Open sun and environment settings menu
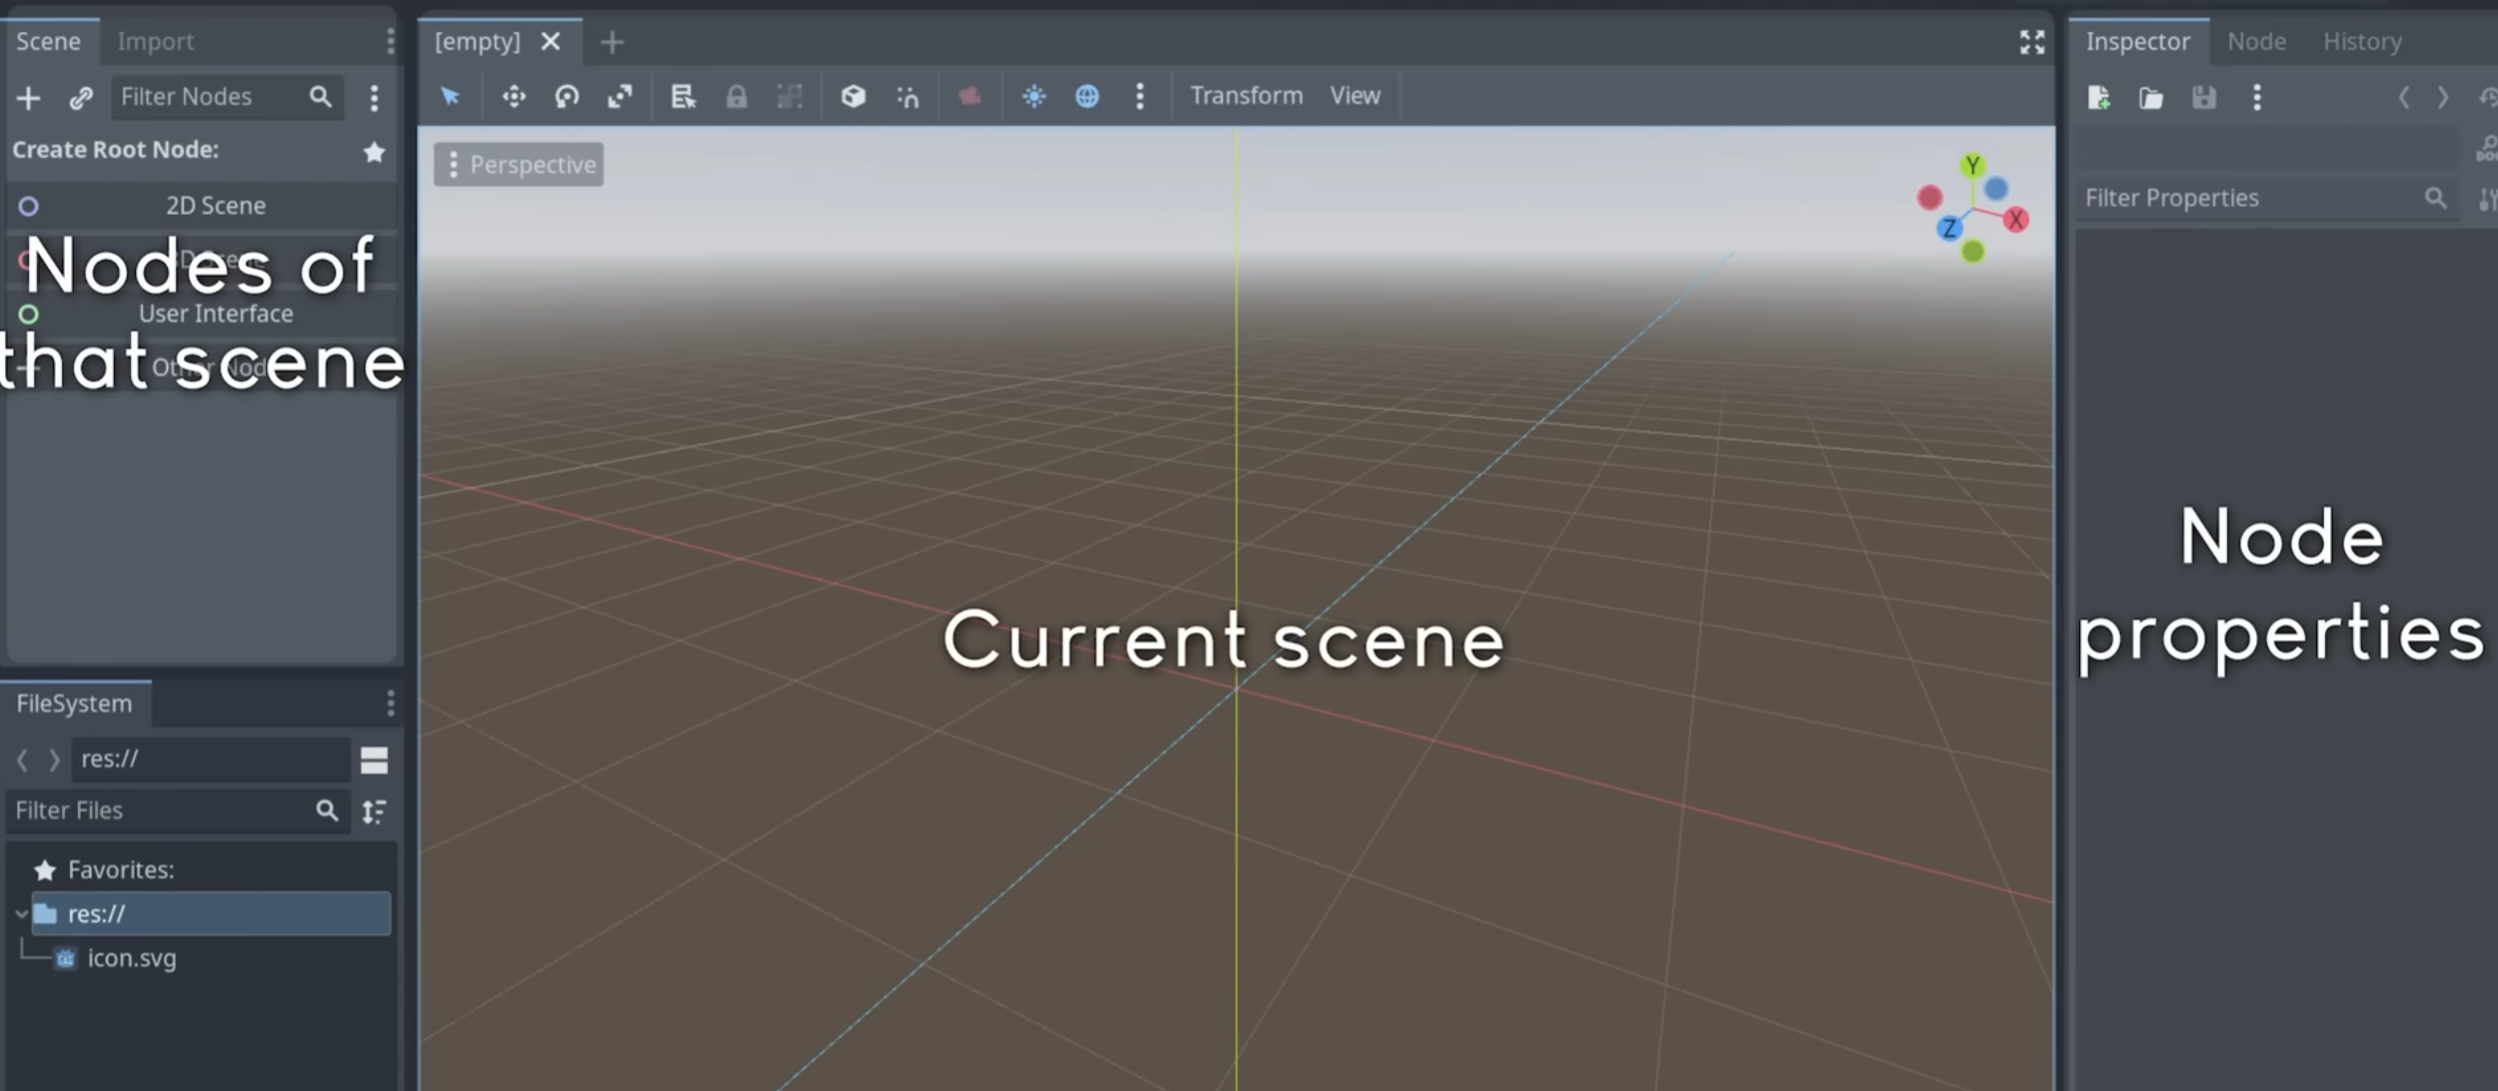The height and width of the screenshot is (1091, 2498). click(1140, 96)
